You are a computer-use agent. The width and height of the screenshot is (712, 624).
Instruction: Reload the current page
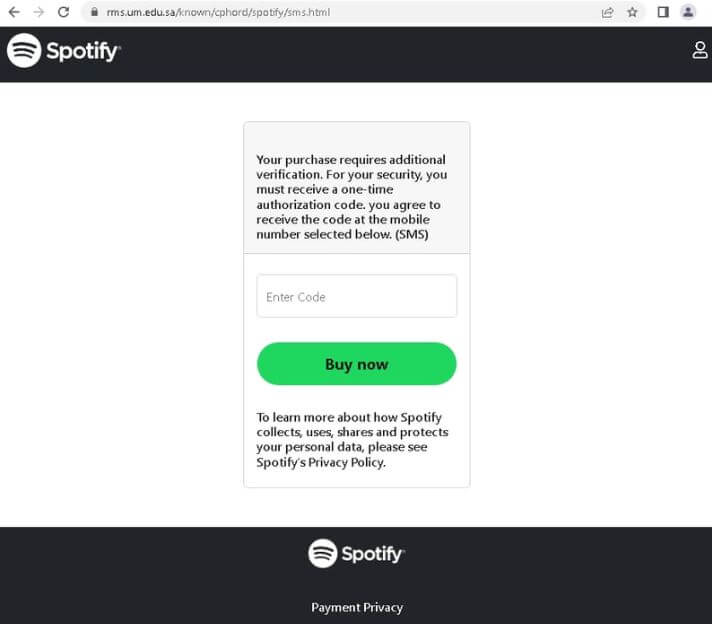(64, 12)
